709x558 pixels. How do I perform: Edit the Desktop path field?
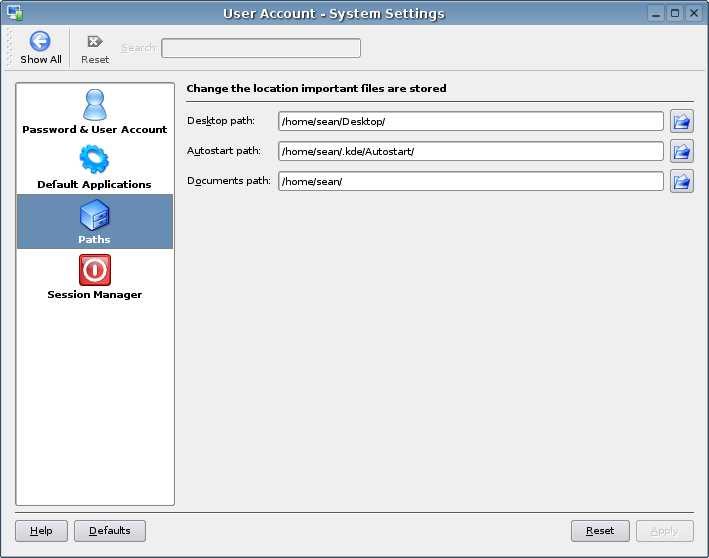(471, 121)
